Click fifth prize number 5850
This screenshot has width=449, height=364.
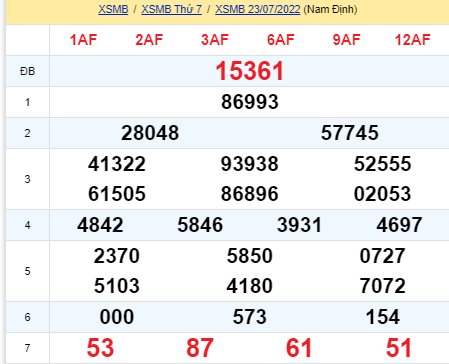point(250,256)
